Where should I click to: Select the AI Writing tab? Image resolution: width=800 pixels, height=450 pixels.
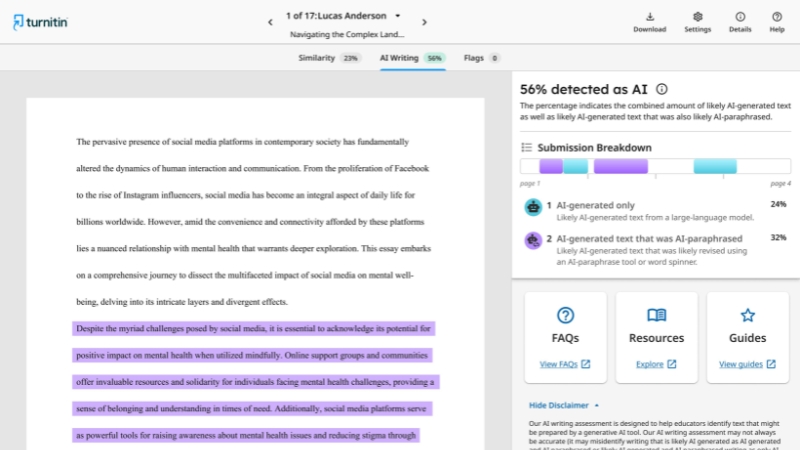412,58
